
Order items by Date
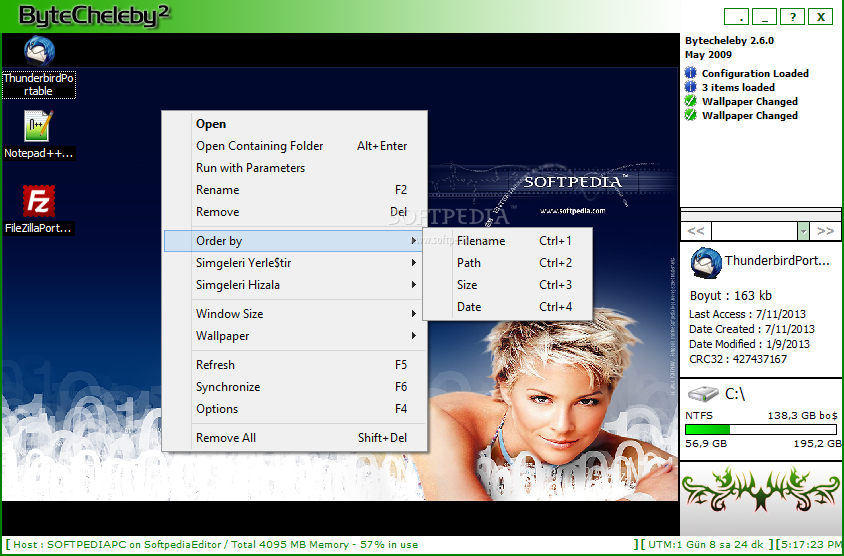(x=508, y=307)
